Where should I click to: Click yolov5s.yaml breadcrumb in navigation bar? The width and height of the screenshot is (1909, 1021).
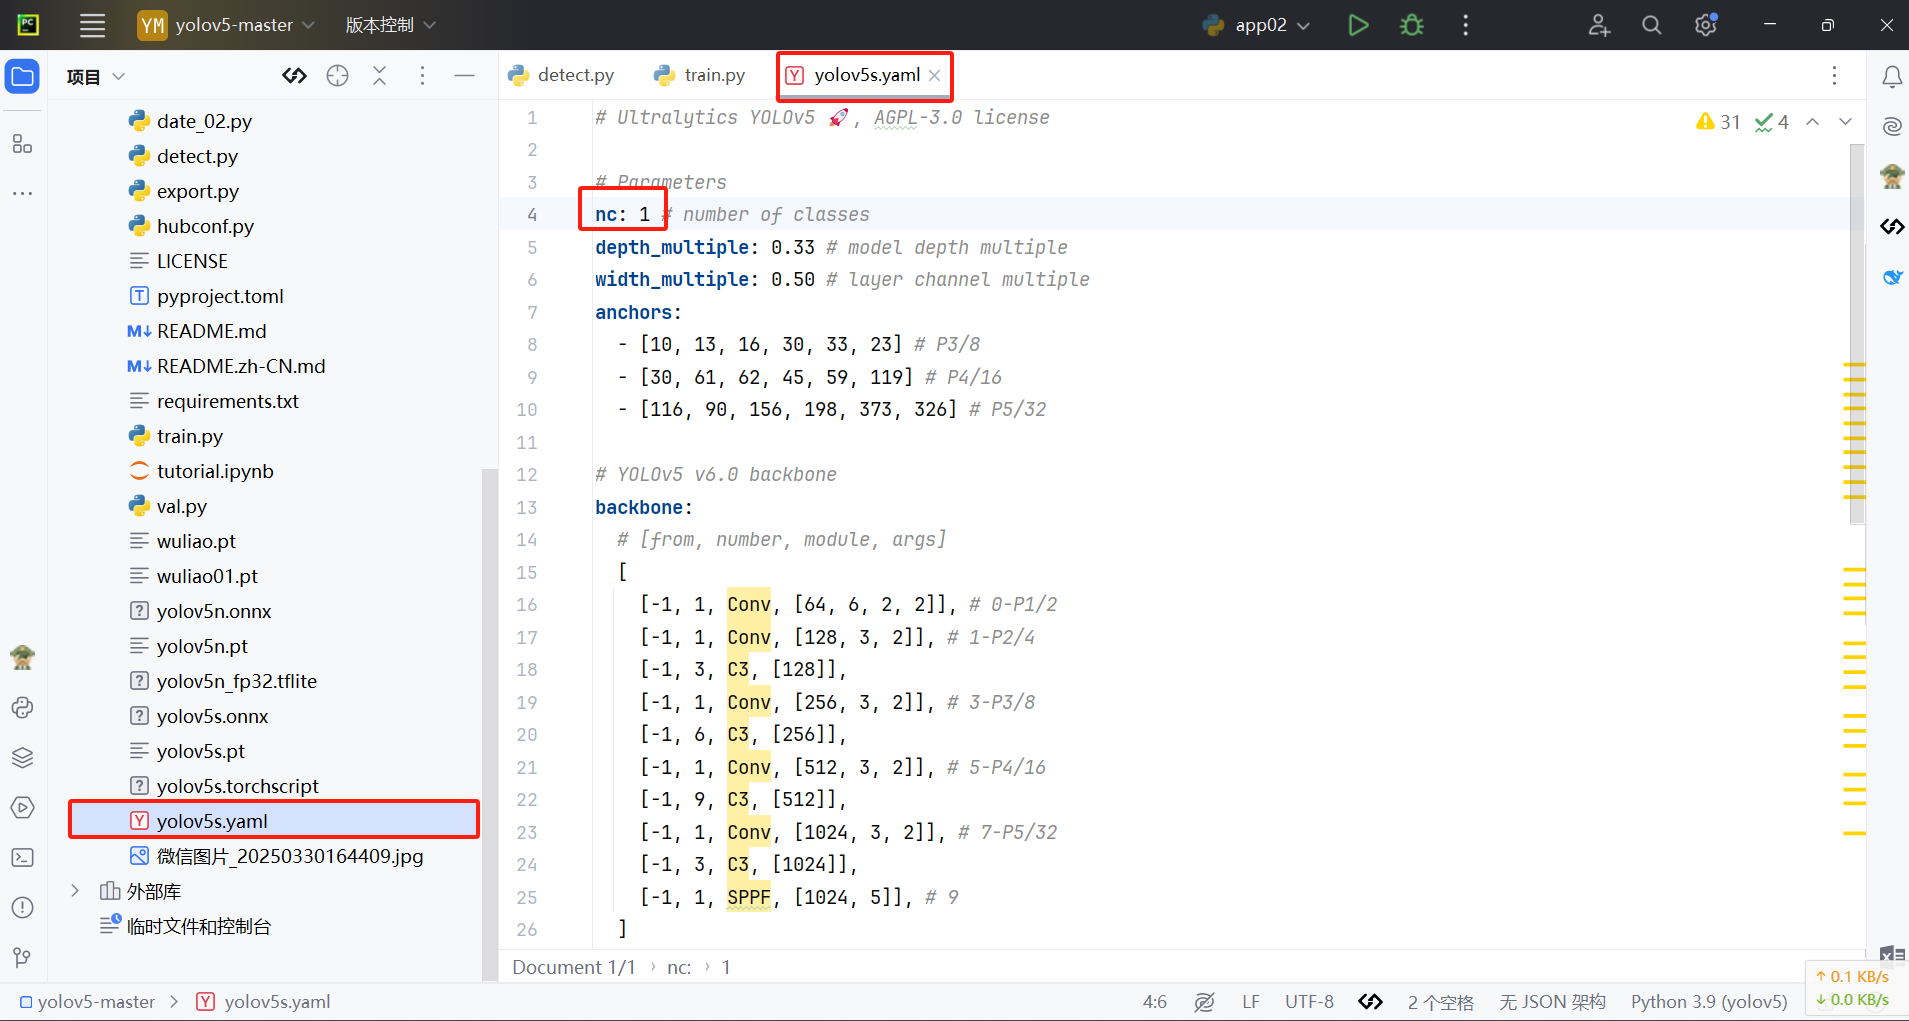point(264,1002)
